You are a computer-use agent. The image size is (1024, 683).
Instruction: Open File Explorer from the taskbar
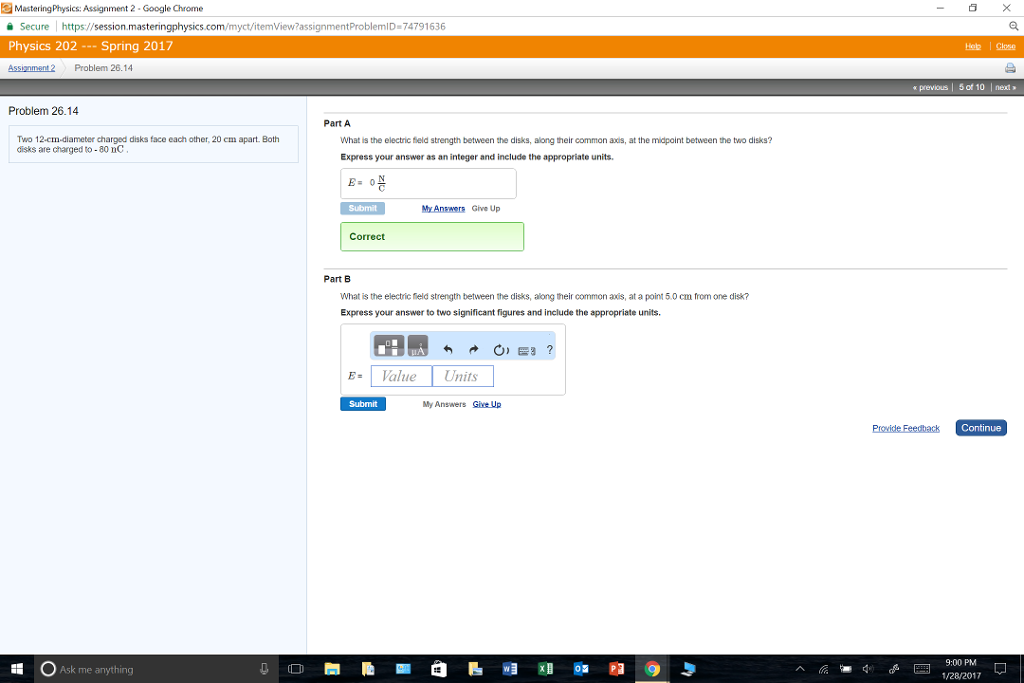[x=332, y=669]
